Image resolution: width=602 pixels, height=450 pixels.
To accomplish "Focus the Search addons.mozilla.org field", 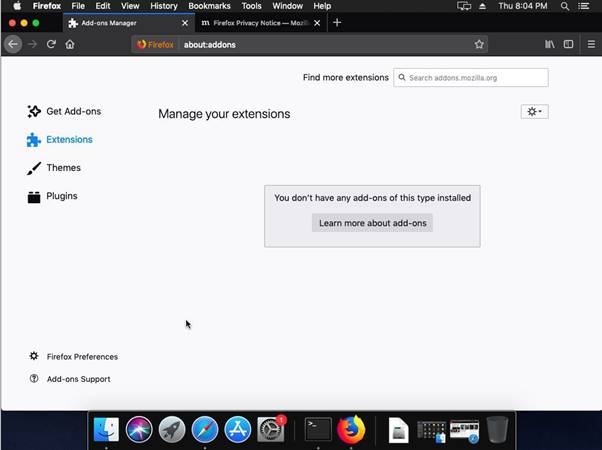I will pyautogui.click(x=471, y=78).
